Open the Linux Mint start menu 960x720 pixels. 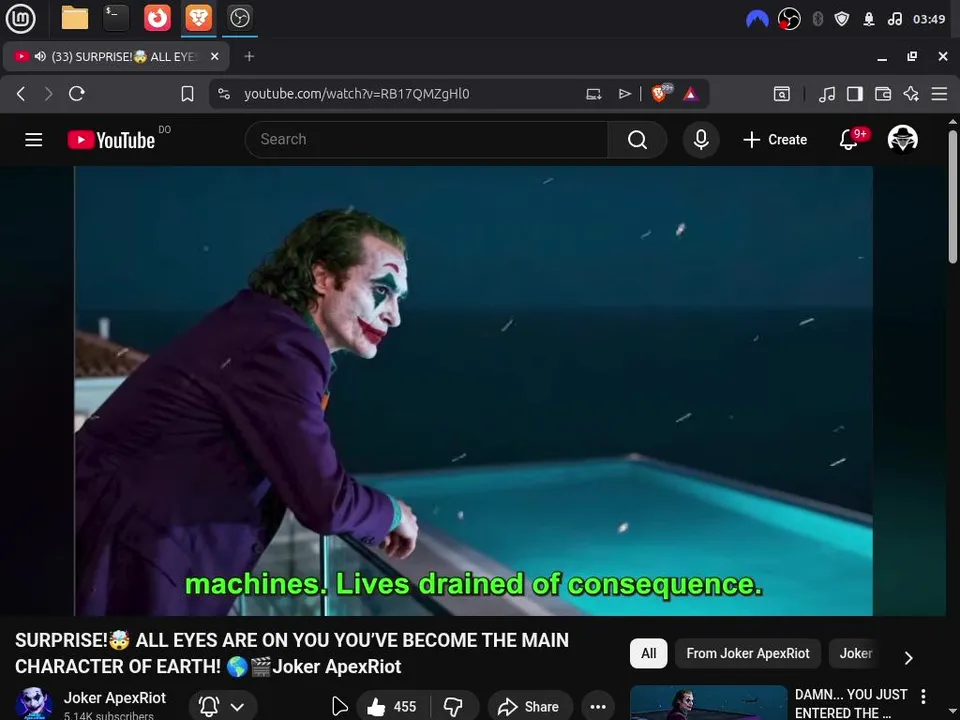[x=20, y=18]
